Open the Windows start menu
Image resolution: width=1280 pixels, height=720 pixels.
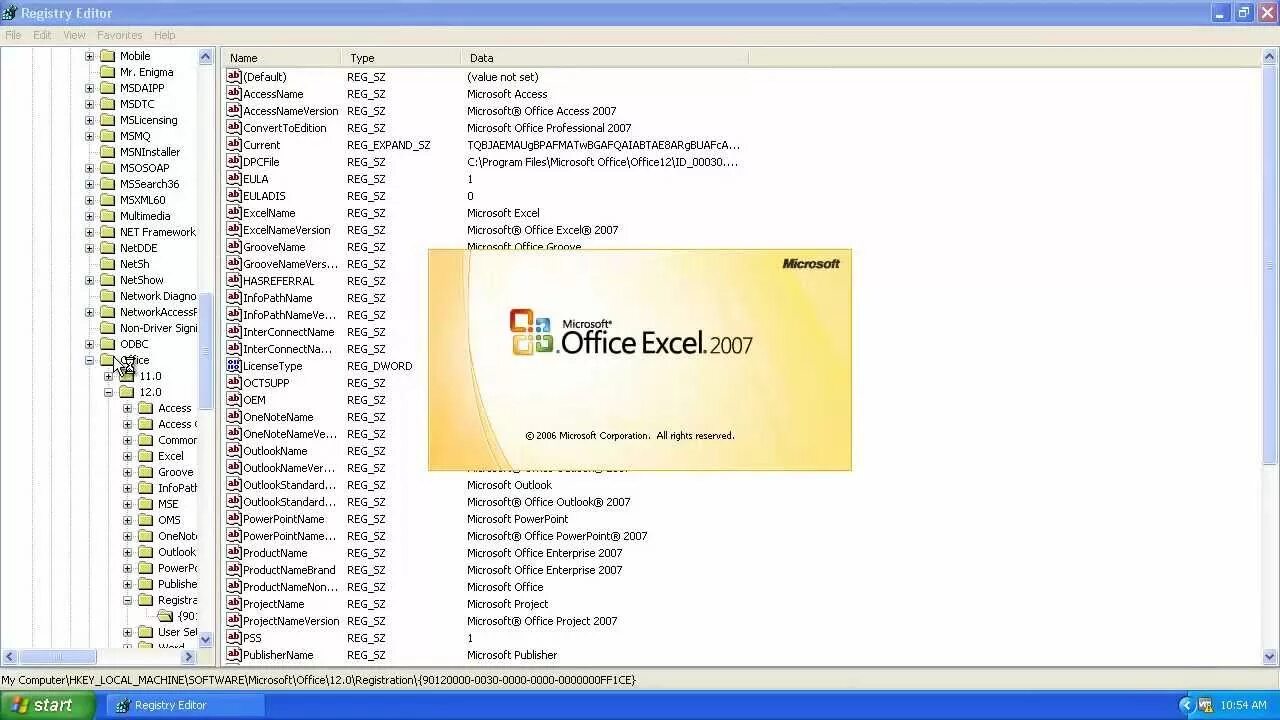47,705
